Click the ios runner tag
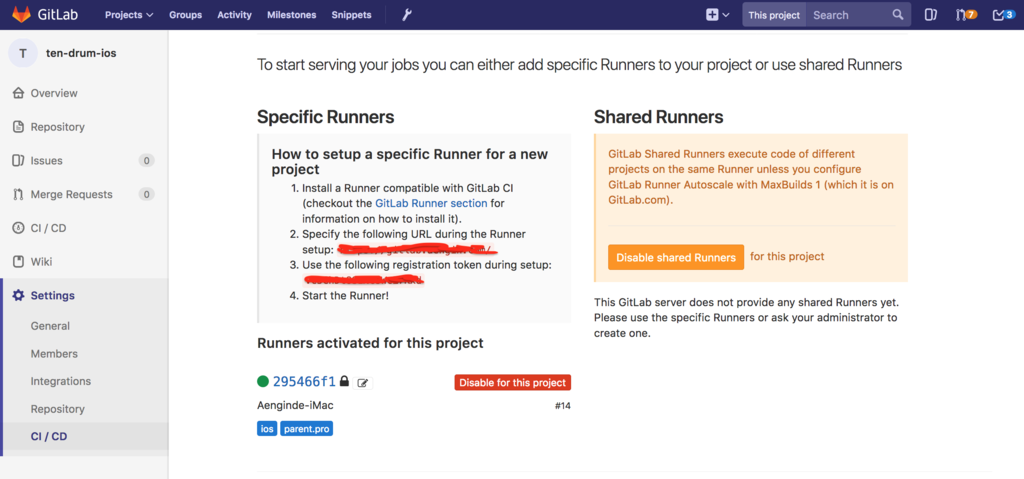The width and height of the screenshot is (1024, 479). point(267,429)
